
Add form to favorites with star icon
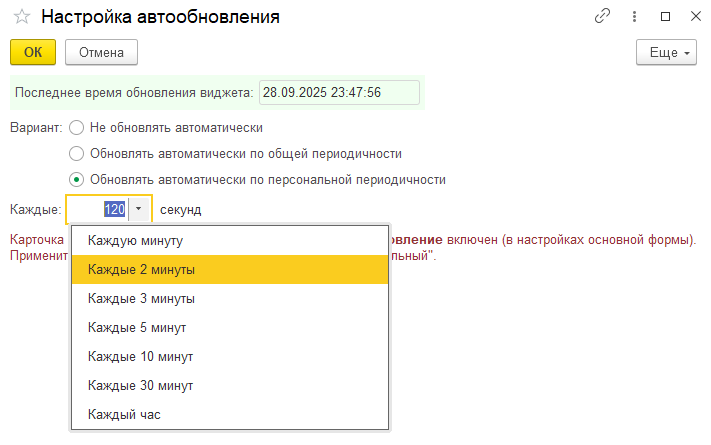(x=21, y=17)
